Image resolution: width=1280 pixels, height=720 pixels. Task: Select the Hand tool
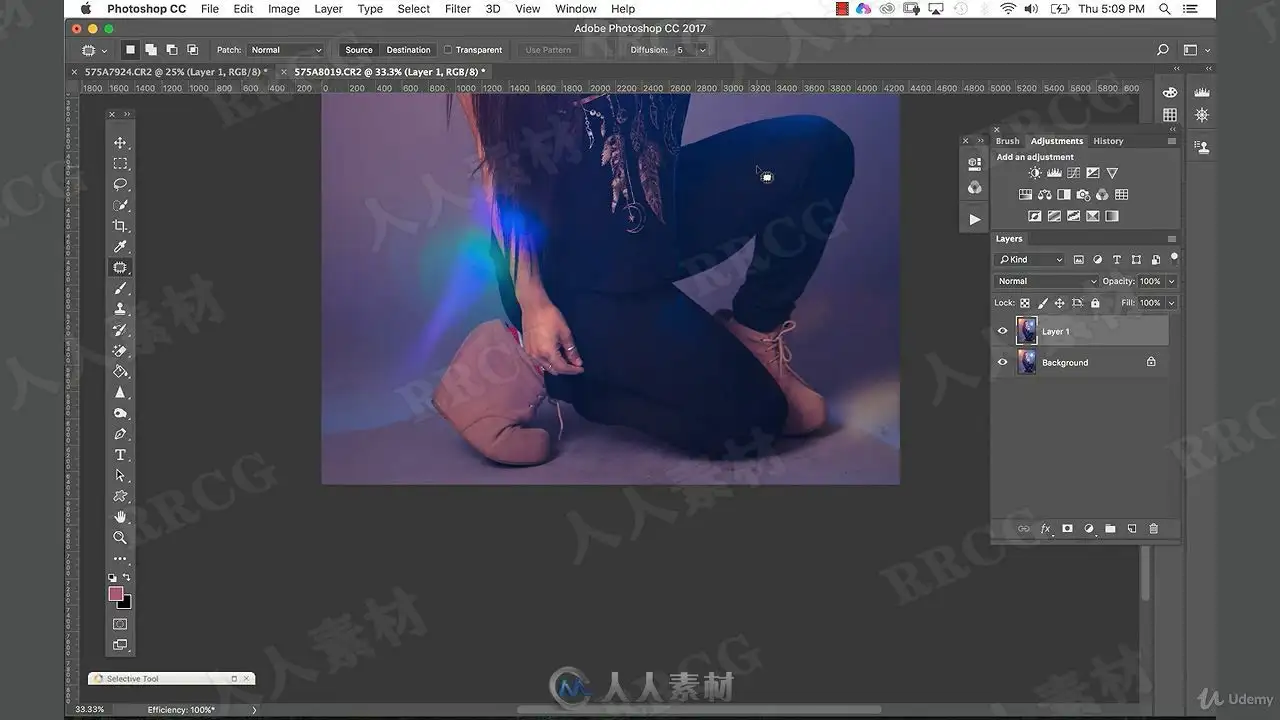[120, 517]
